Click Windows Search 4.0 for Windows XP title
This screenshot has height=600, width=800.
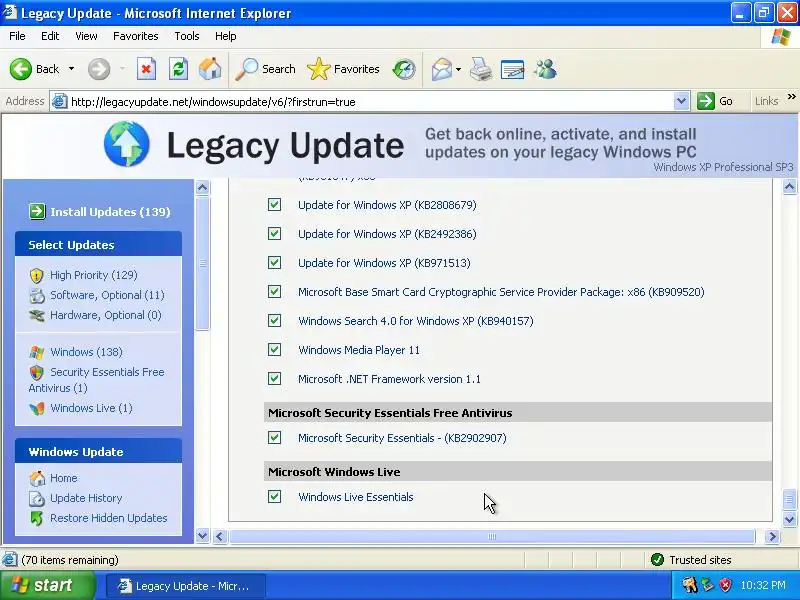pos(416,321)
